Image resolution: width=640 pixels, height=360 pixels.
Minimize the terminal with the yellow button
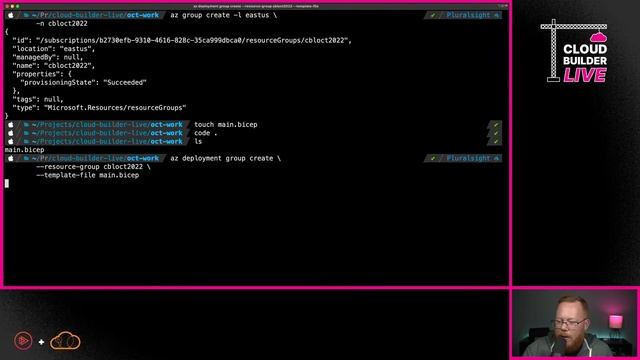pyautogui.click(x=13, y=6)
